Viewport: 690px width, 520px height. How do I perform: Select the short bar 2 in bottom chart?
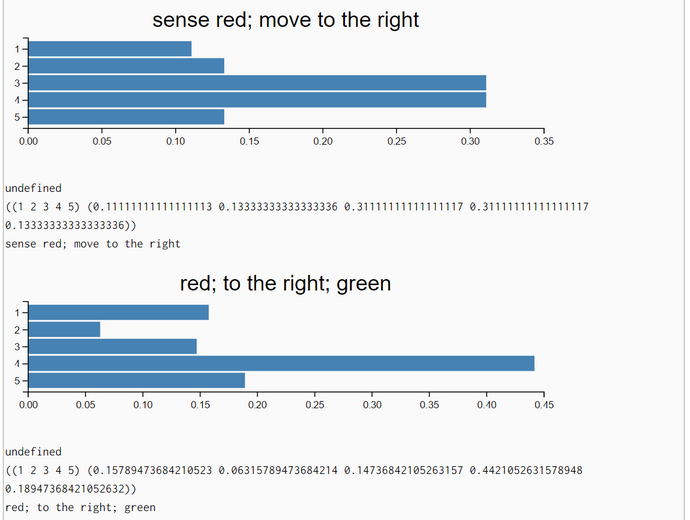(64, 330)
